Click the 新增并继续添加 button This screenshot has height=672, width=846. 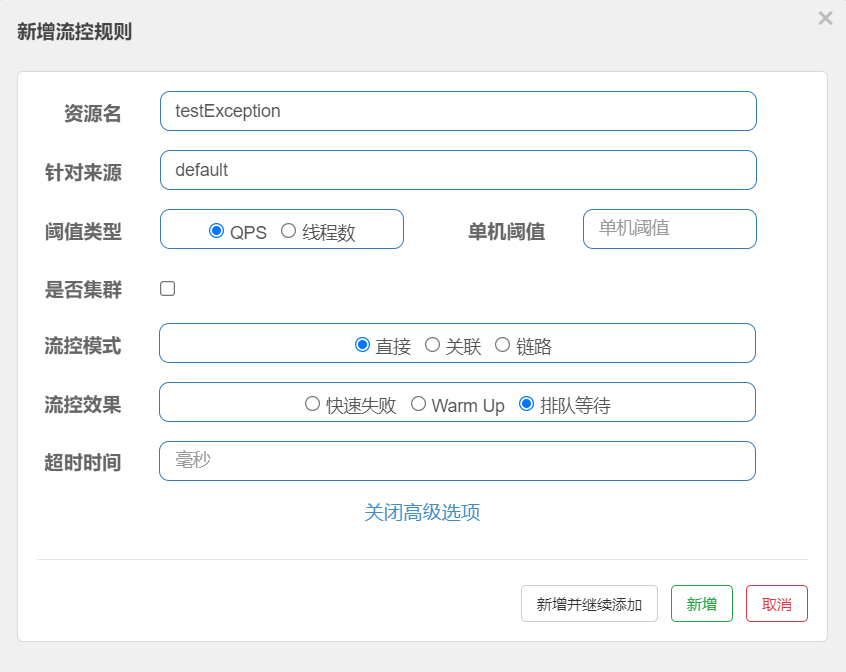pos(588,603)
